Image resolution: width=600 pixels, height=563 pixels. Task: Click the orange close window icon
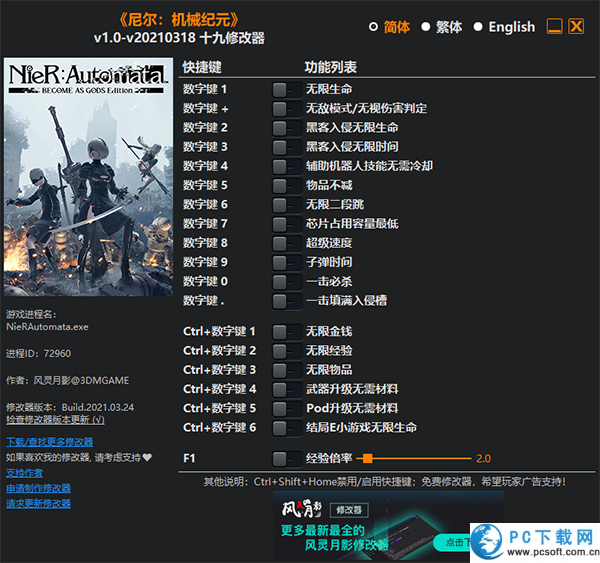point(576,27)
